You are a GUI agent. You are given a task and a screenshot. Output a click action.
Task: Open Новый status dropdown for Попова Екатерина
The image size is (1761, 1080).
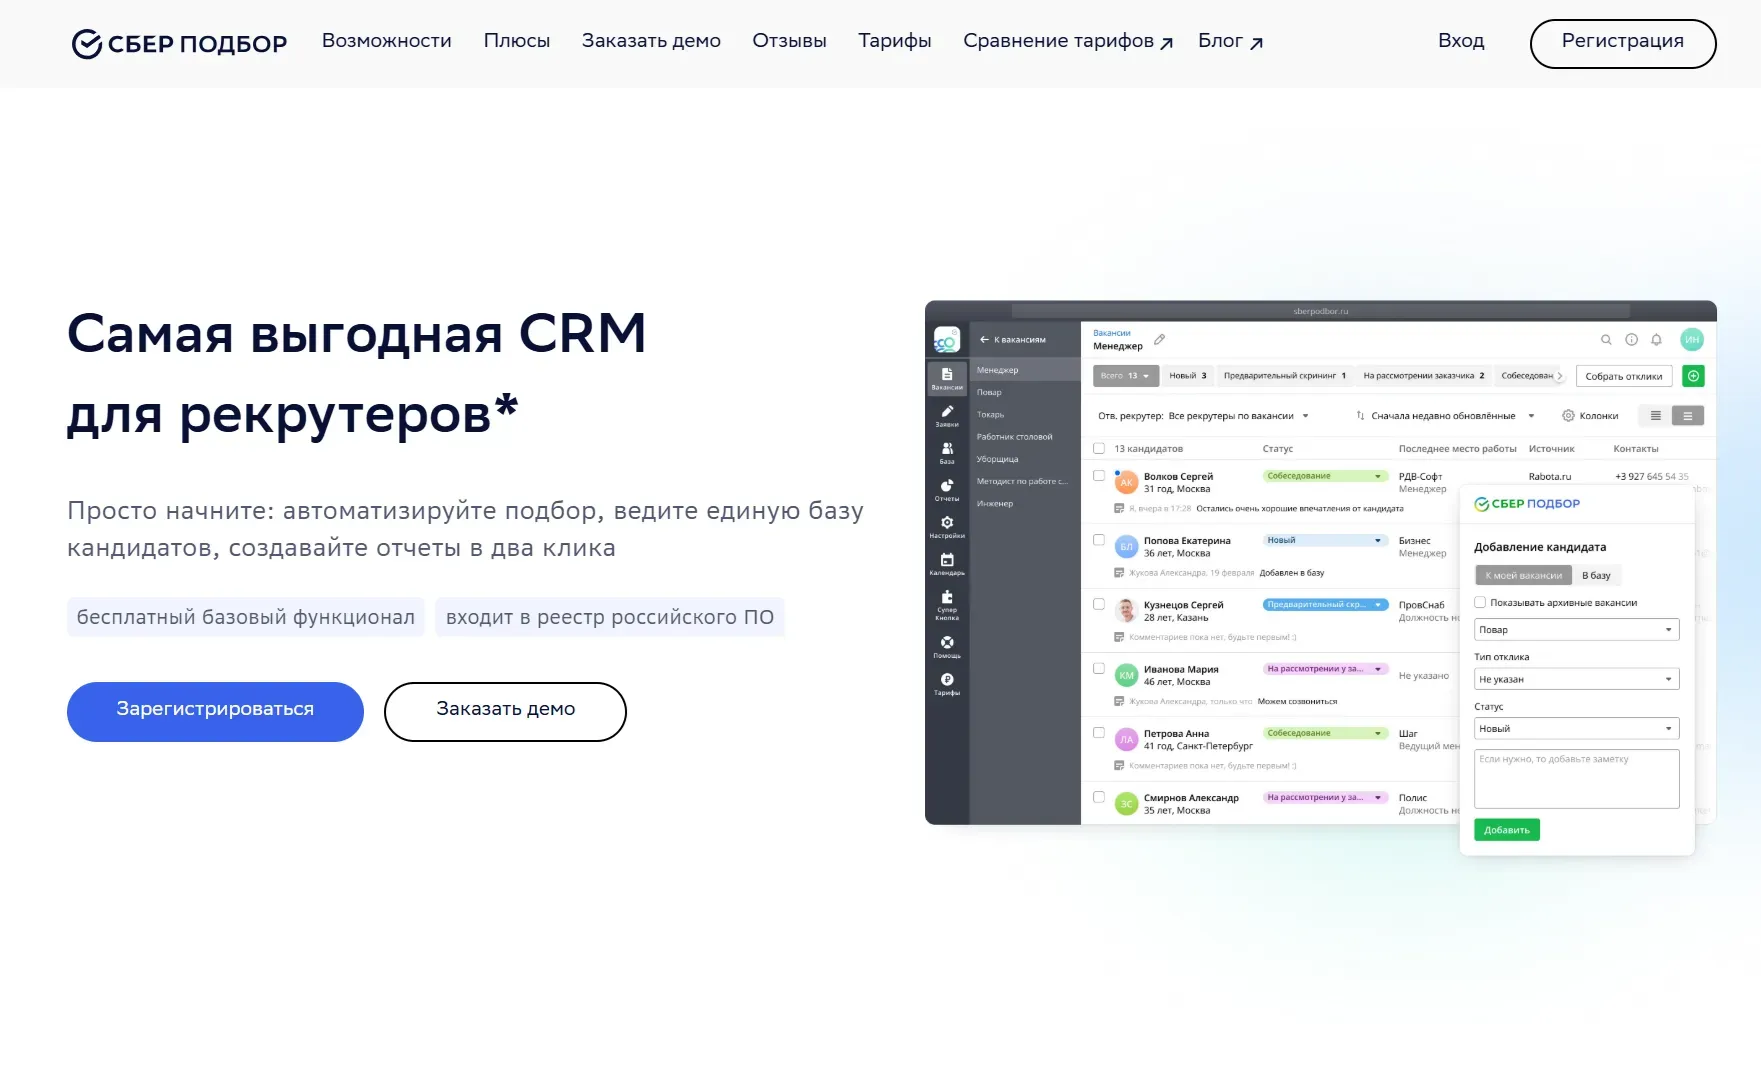[1325, 540]
